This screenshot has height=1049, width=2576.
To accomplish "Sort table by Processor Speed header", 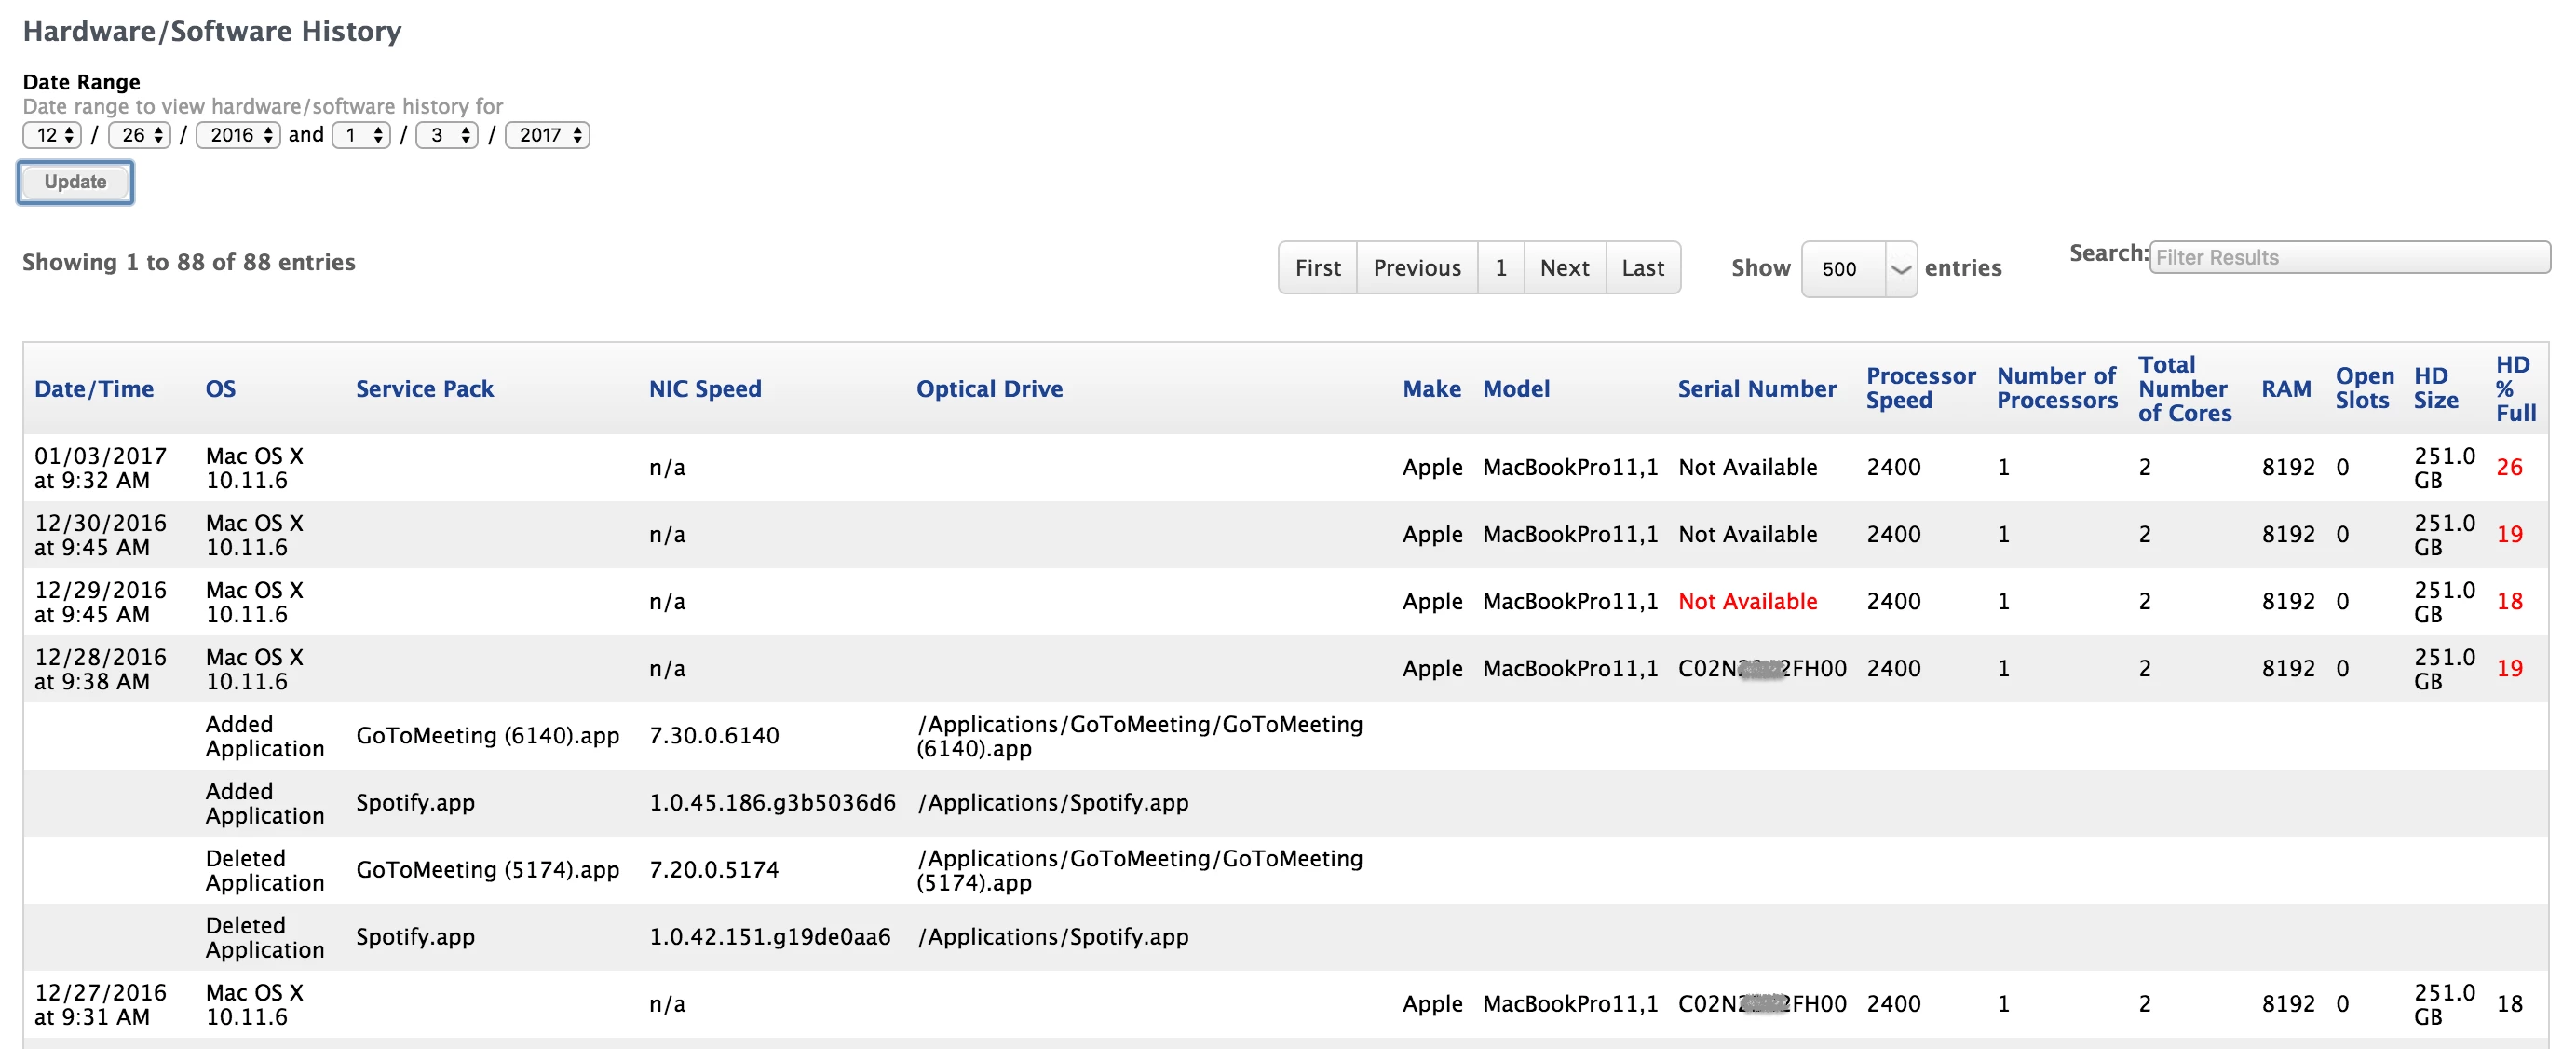I will (x=1919, y=388).
